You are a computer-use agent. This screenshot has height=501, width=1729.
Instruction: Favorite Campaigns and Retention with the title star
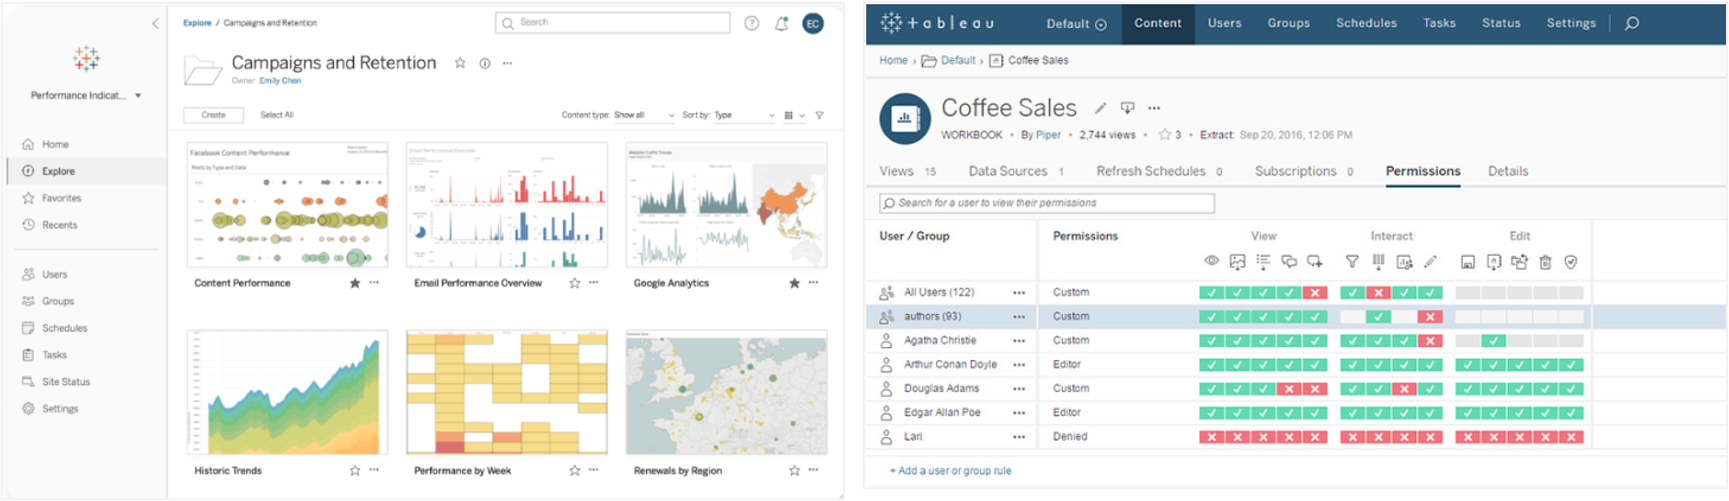pyautogui.click(x=460, y=63)
